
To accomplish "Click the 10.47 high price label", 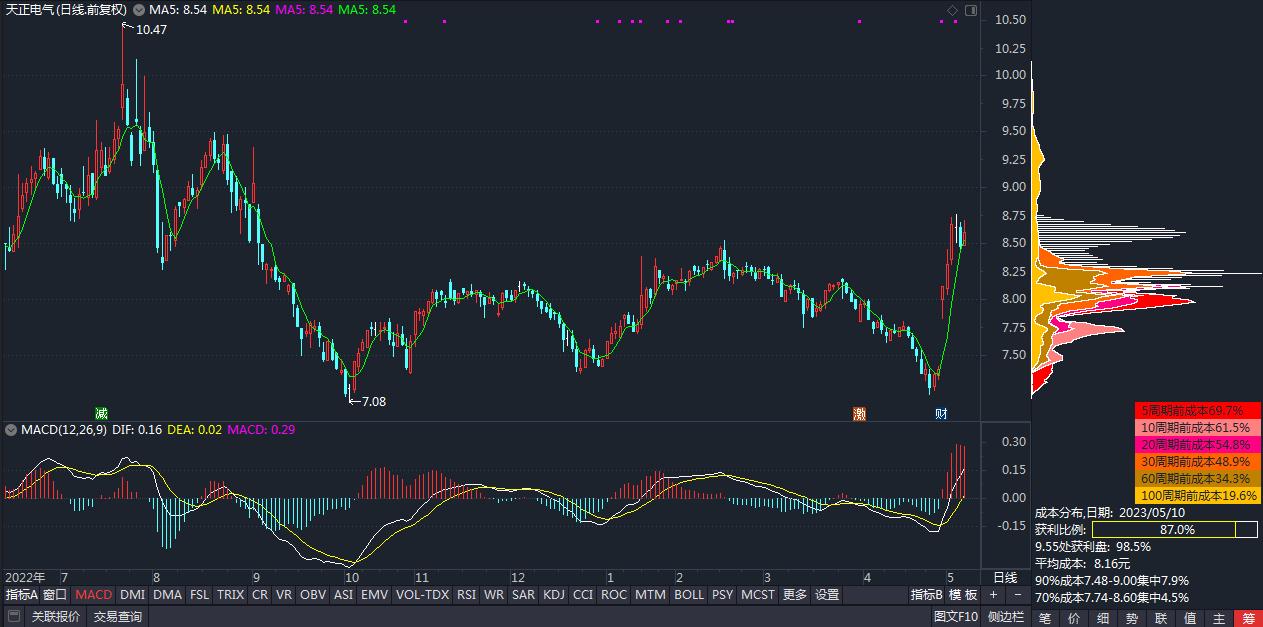I will [151, 30].
